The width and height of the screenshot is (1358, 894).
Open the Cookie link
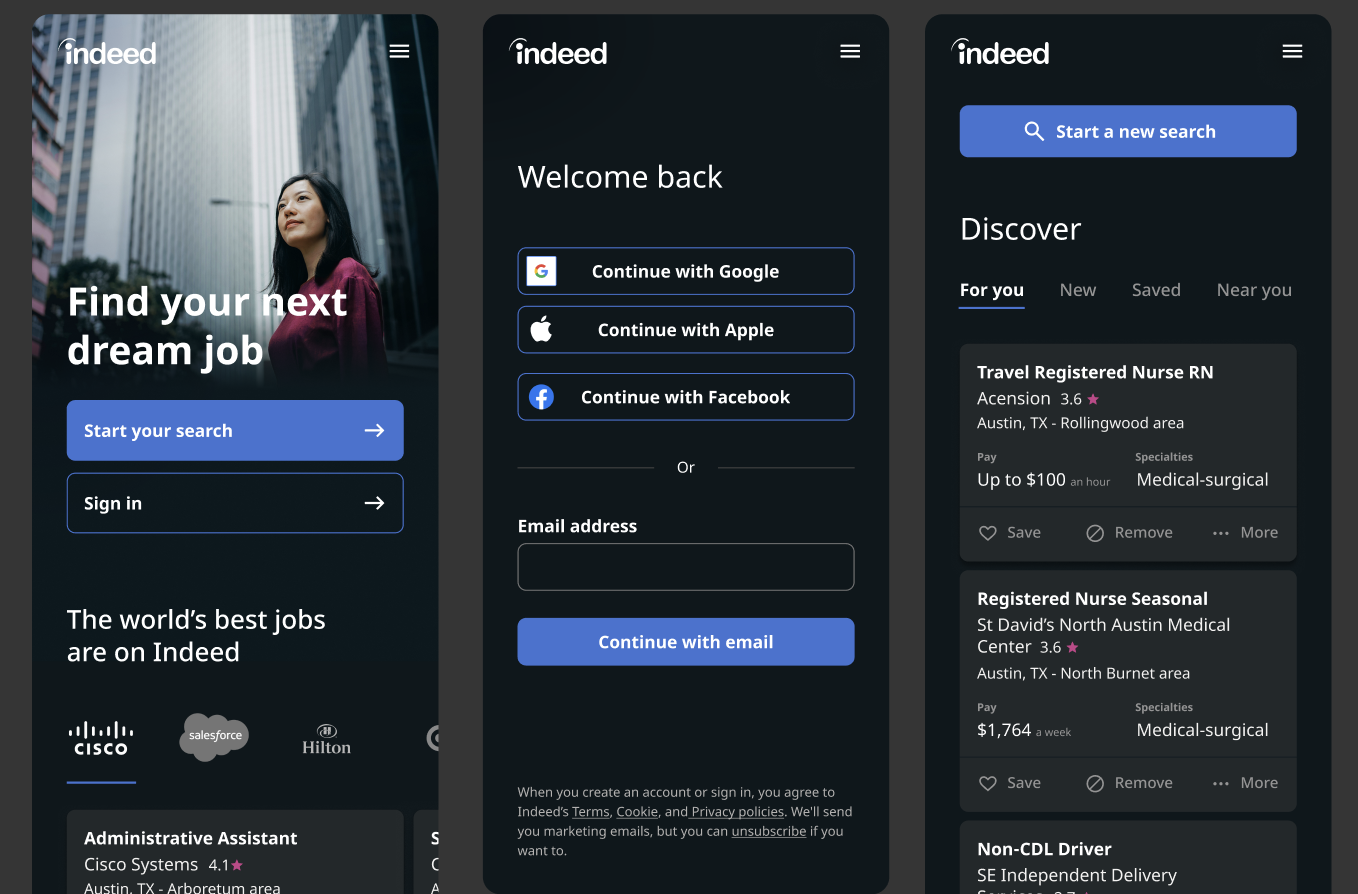pyautogui.click(x=637, y=811)
